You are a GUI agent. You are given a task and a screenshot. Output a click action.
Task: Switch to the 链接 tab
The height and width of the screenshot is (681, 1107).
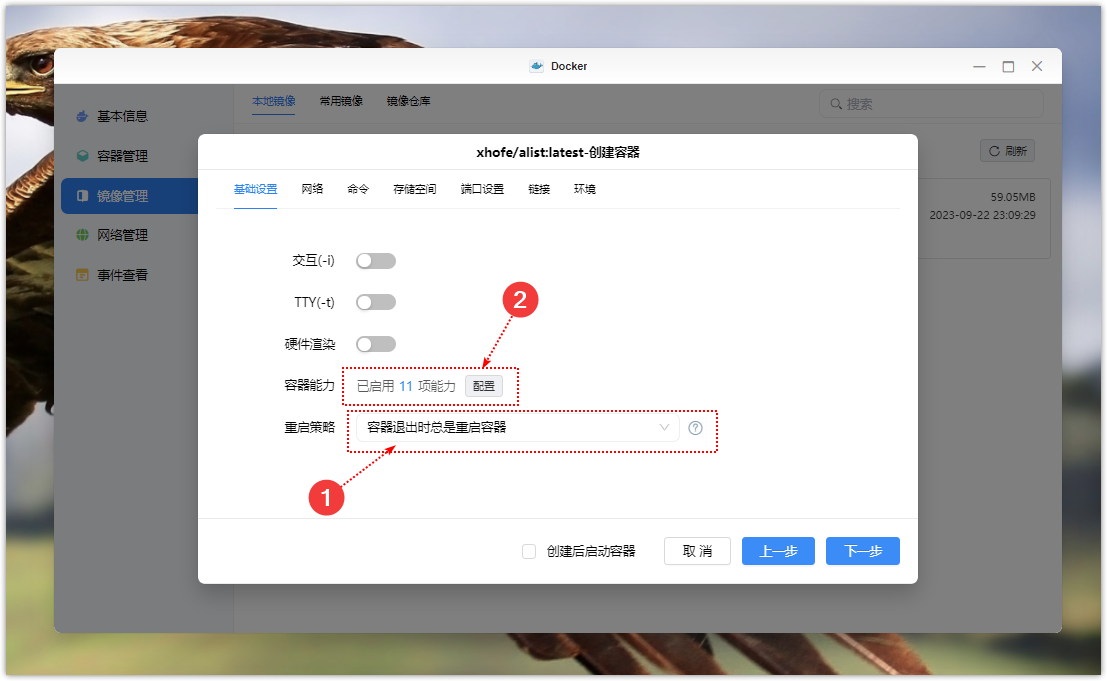539,189
